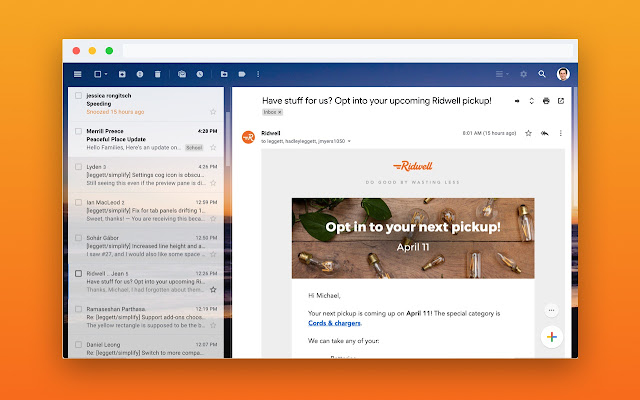This screenshot has width=640, height=400.
Task: Click the 8:01 AM message timestamp
Action: [489, 133]
